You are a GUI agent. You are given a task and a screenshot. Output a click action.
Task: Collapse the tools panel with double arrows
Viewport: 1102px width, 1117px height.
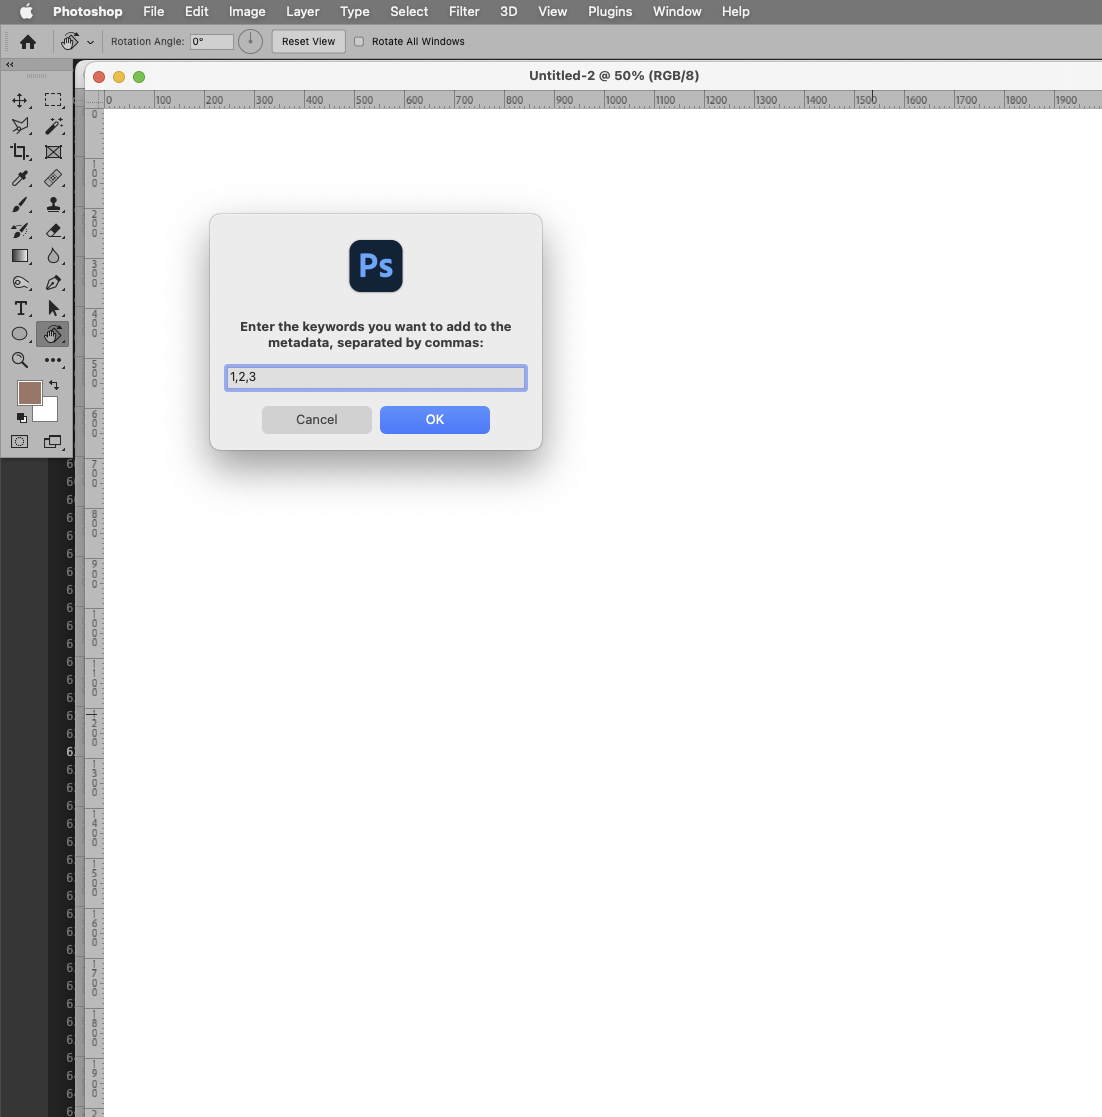pos(8,64)
